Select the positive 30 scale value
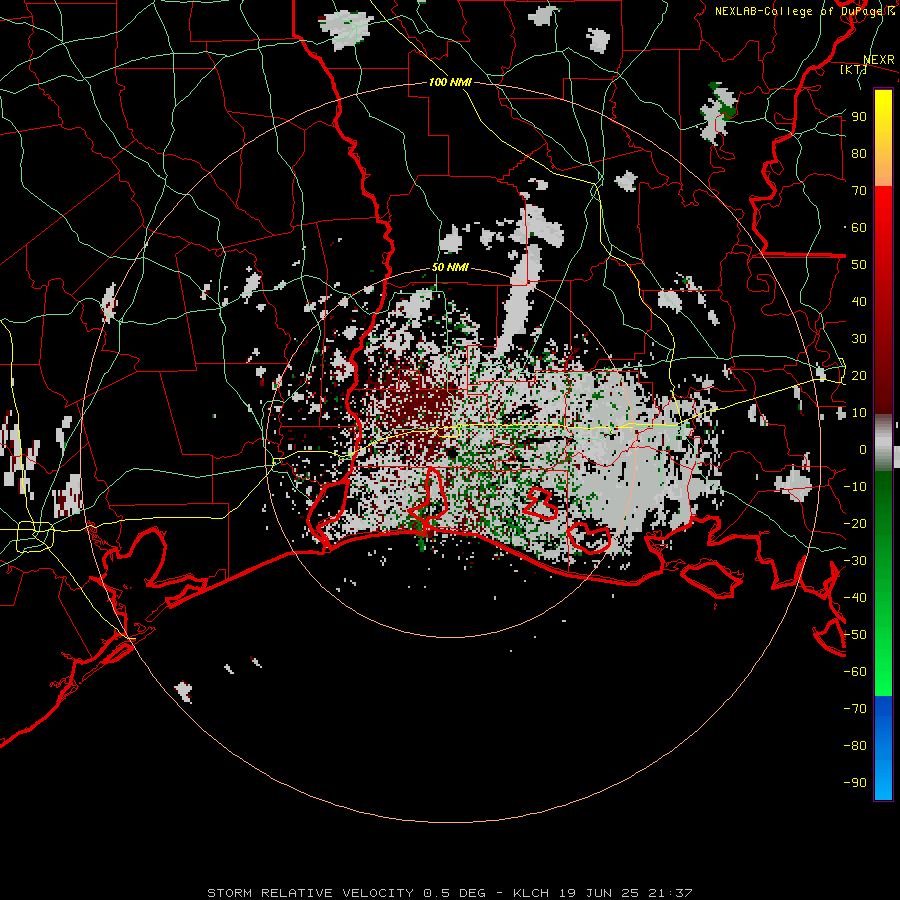Viewport: 900px width, 900px height. point(859,339)
